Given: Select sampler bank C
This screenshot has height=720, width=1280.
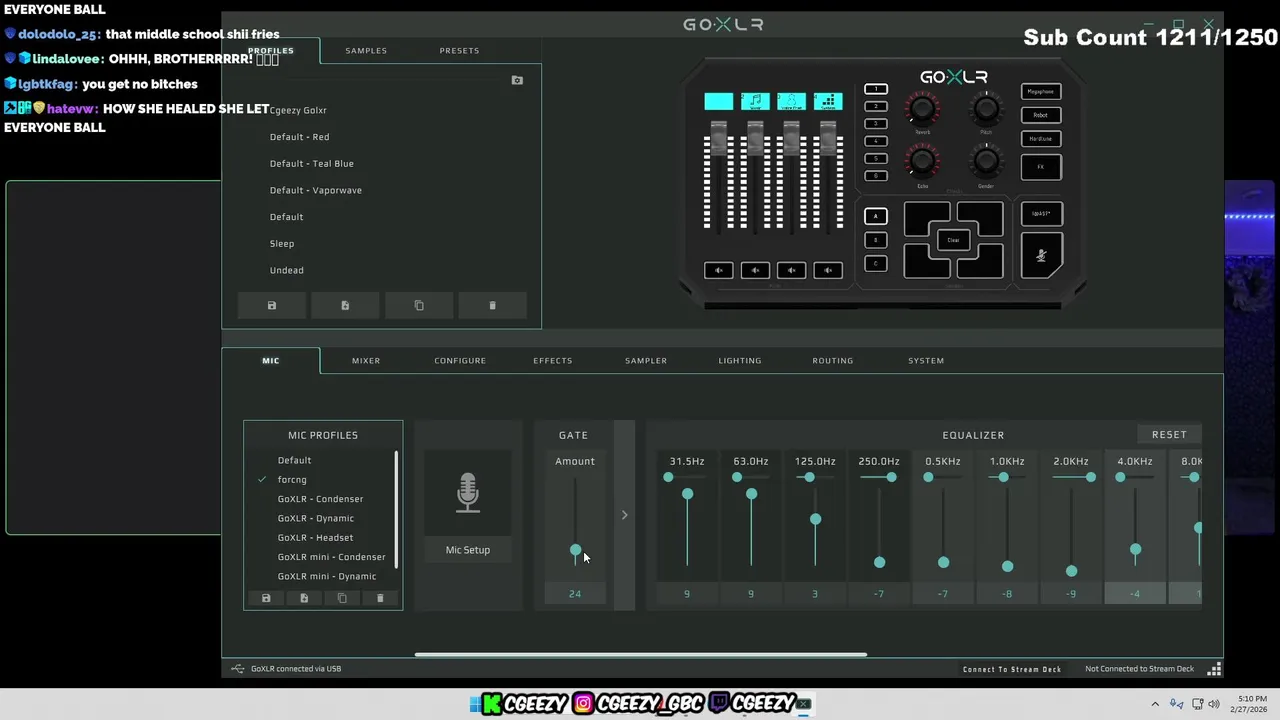Looking at the screenshot, I should 875,264.
